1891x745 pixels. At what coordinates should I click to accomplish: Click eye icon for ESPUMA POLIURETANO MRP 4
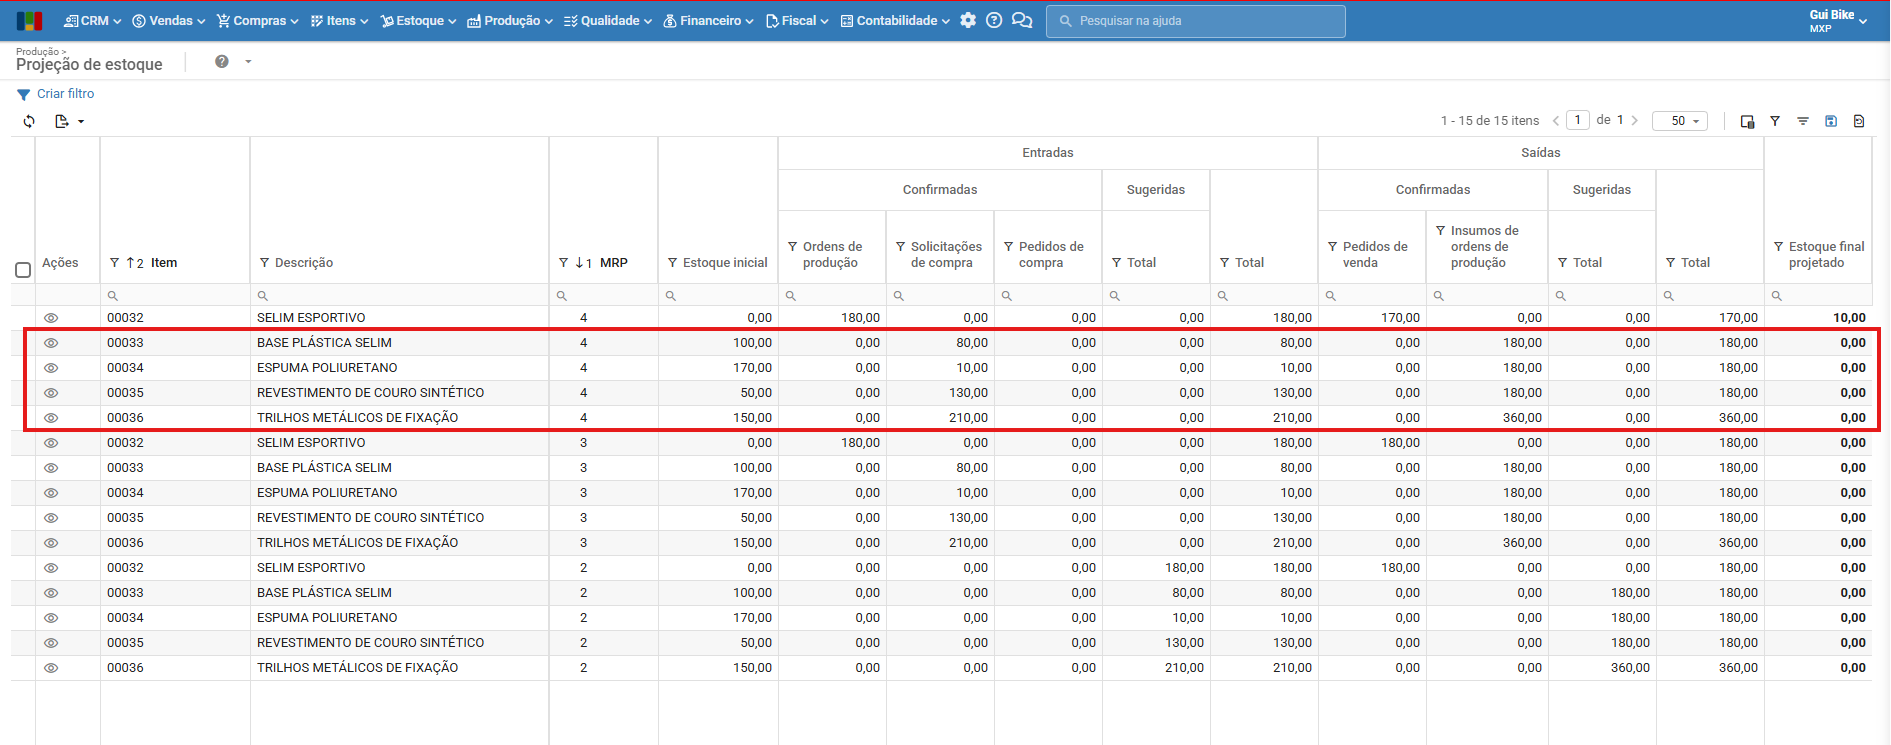click(x=51, y=368)
